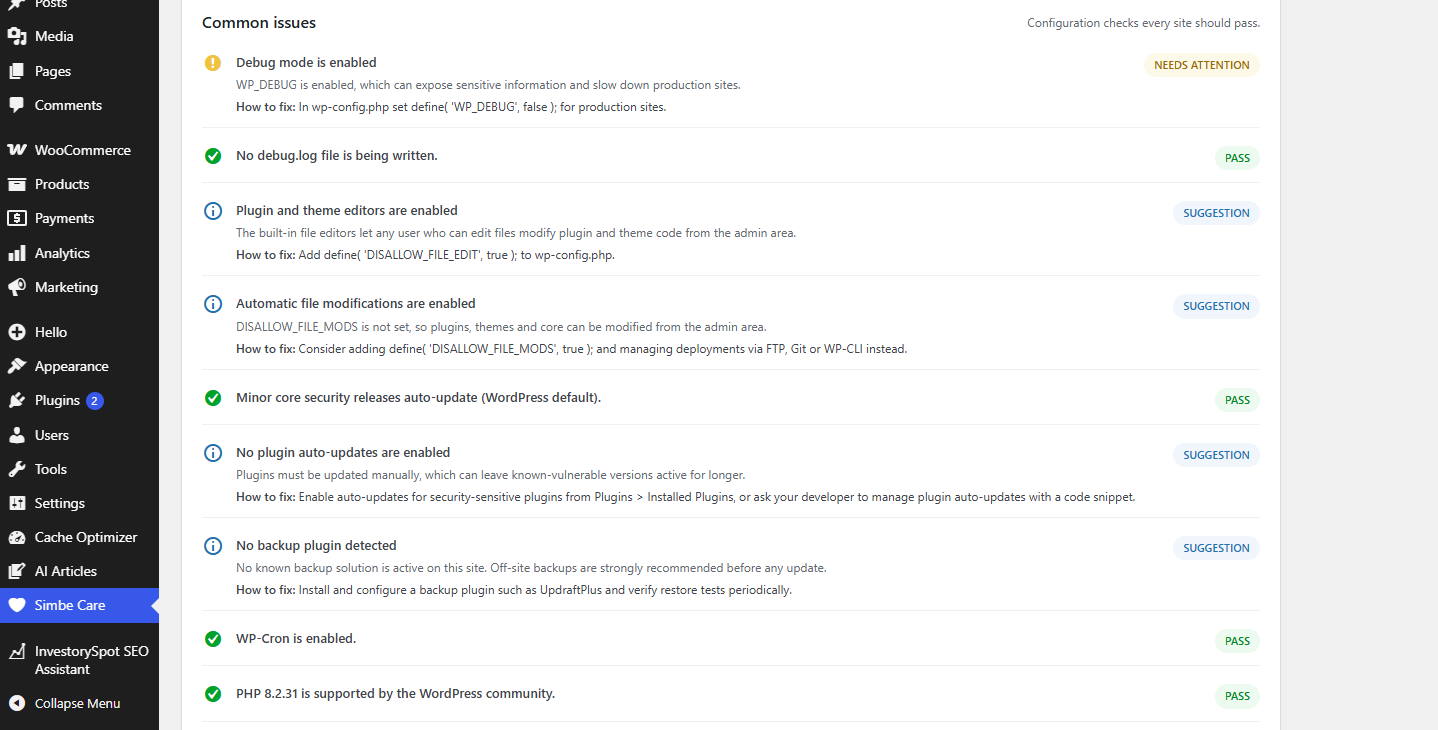Viewport: 1438px width, 730px height.
Task: Collapse the admin sidebar menu
Action: point(79,703)
